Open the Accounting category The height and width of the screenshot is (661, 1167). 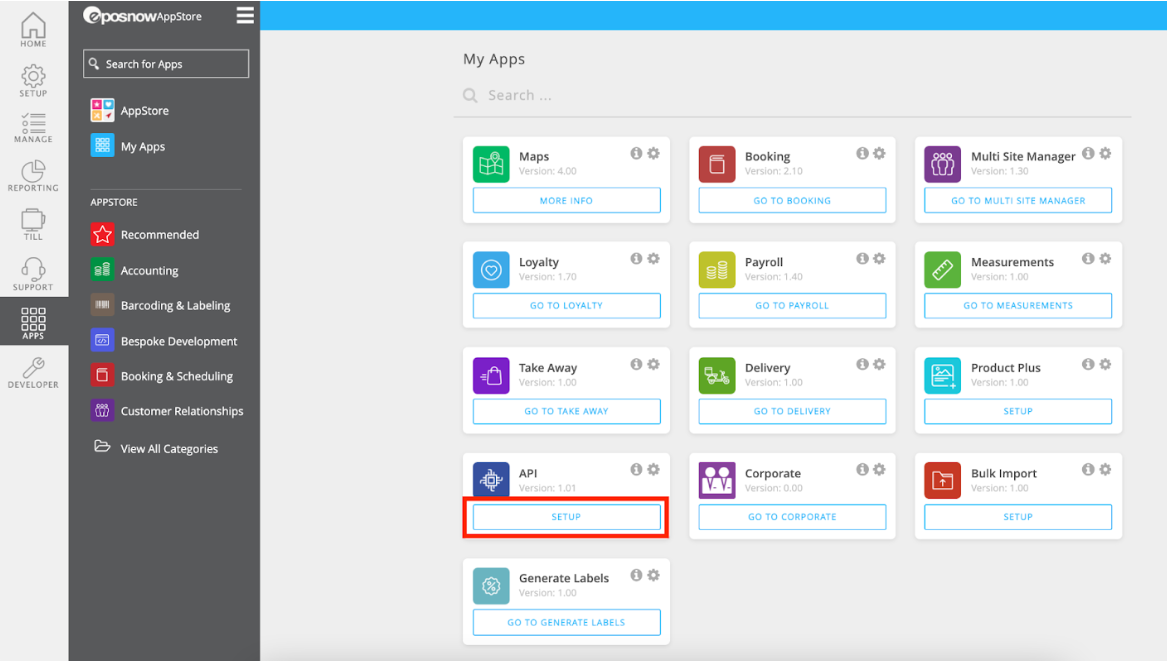(149, 271)
